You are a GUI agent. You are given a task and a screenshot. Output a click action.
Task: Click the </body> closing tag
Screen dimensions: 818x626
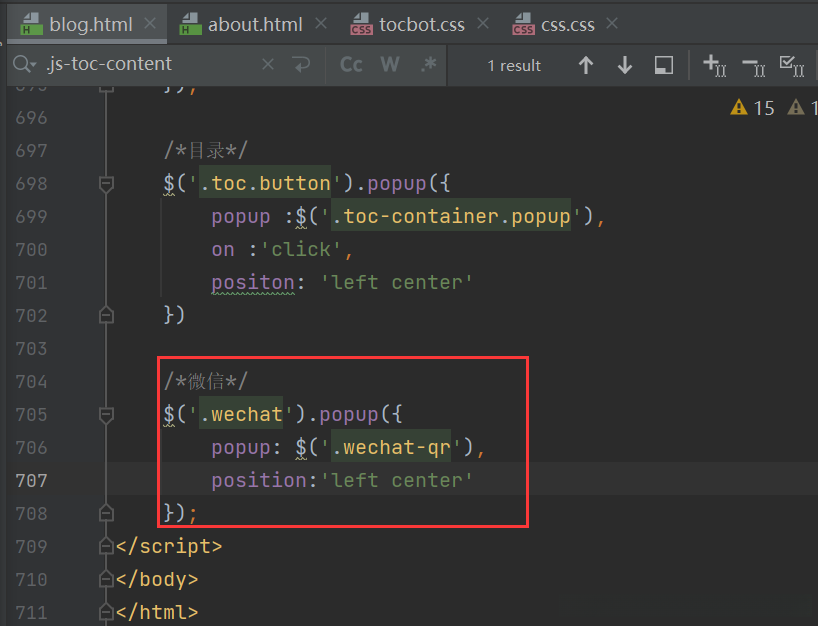tap(157, 579)
